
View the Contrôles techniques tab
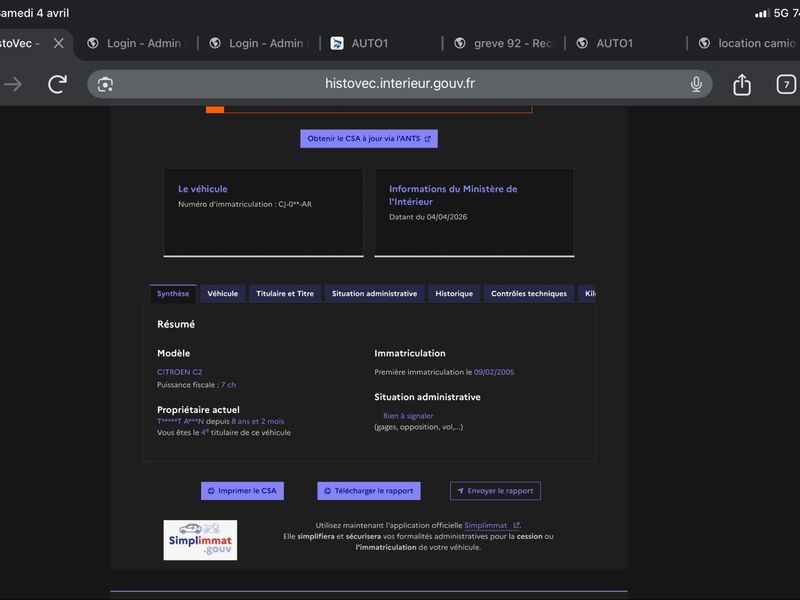click(x=529, y=294)
